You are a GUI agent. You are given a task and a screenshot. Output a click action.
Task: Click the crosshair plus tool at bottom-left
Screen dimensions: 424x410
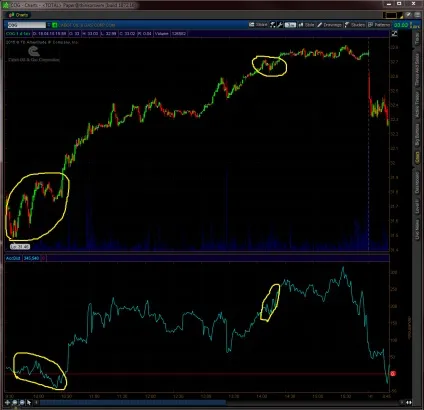7,403
